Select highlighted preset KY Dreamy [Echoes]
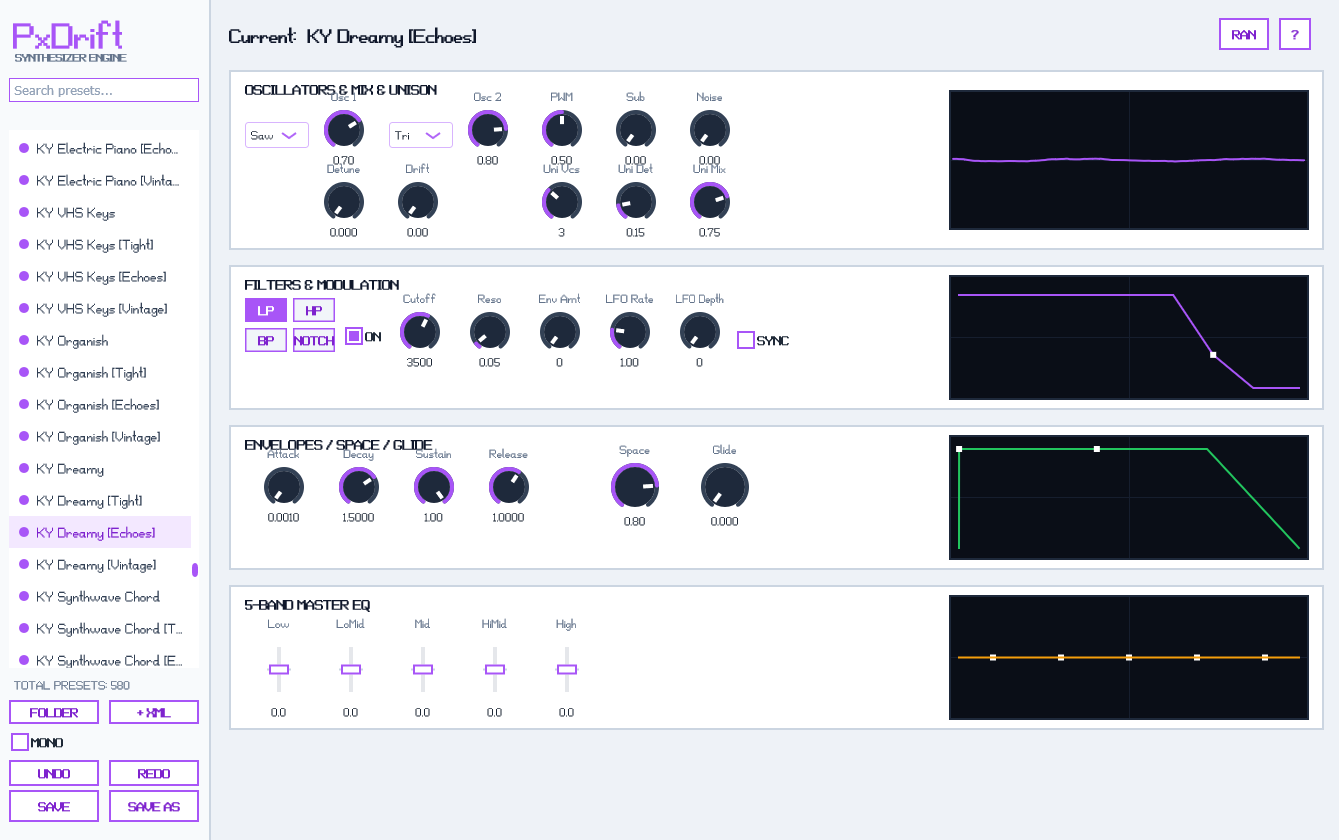Image resolution: width=1339 pixels, height=840 pixels. tap(100, 533)
